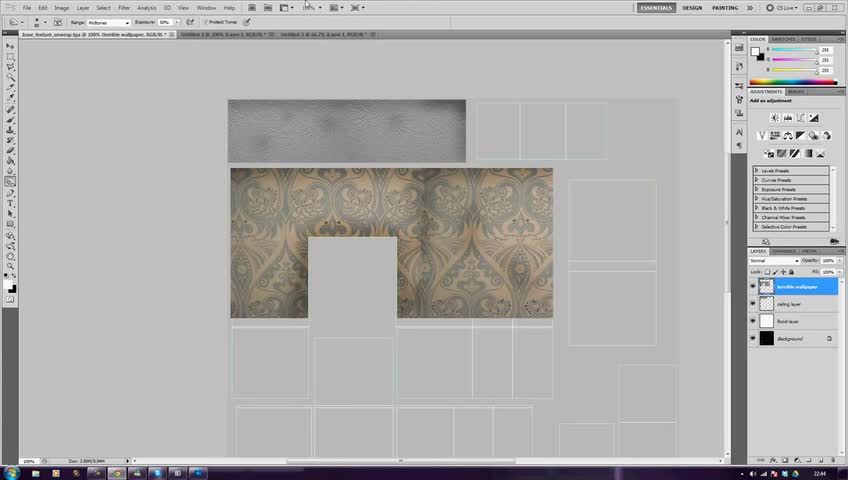Viewport: 848px width, 480px height.
Task: Select the Rectangular Marquee tool
Action: [10, 57]
